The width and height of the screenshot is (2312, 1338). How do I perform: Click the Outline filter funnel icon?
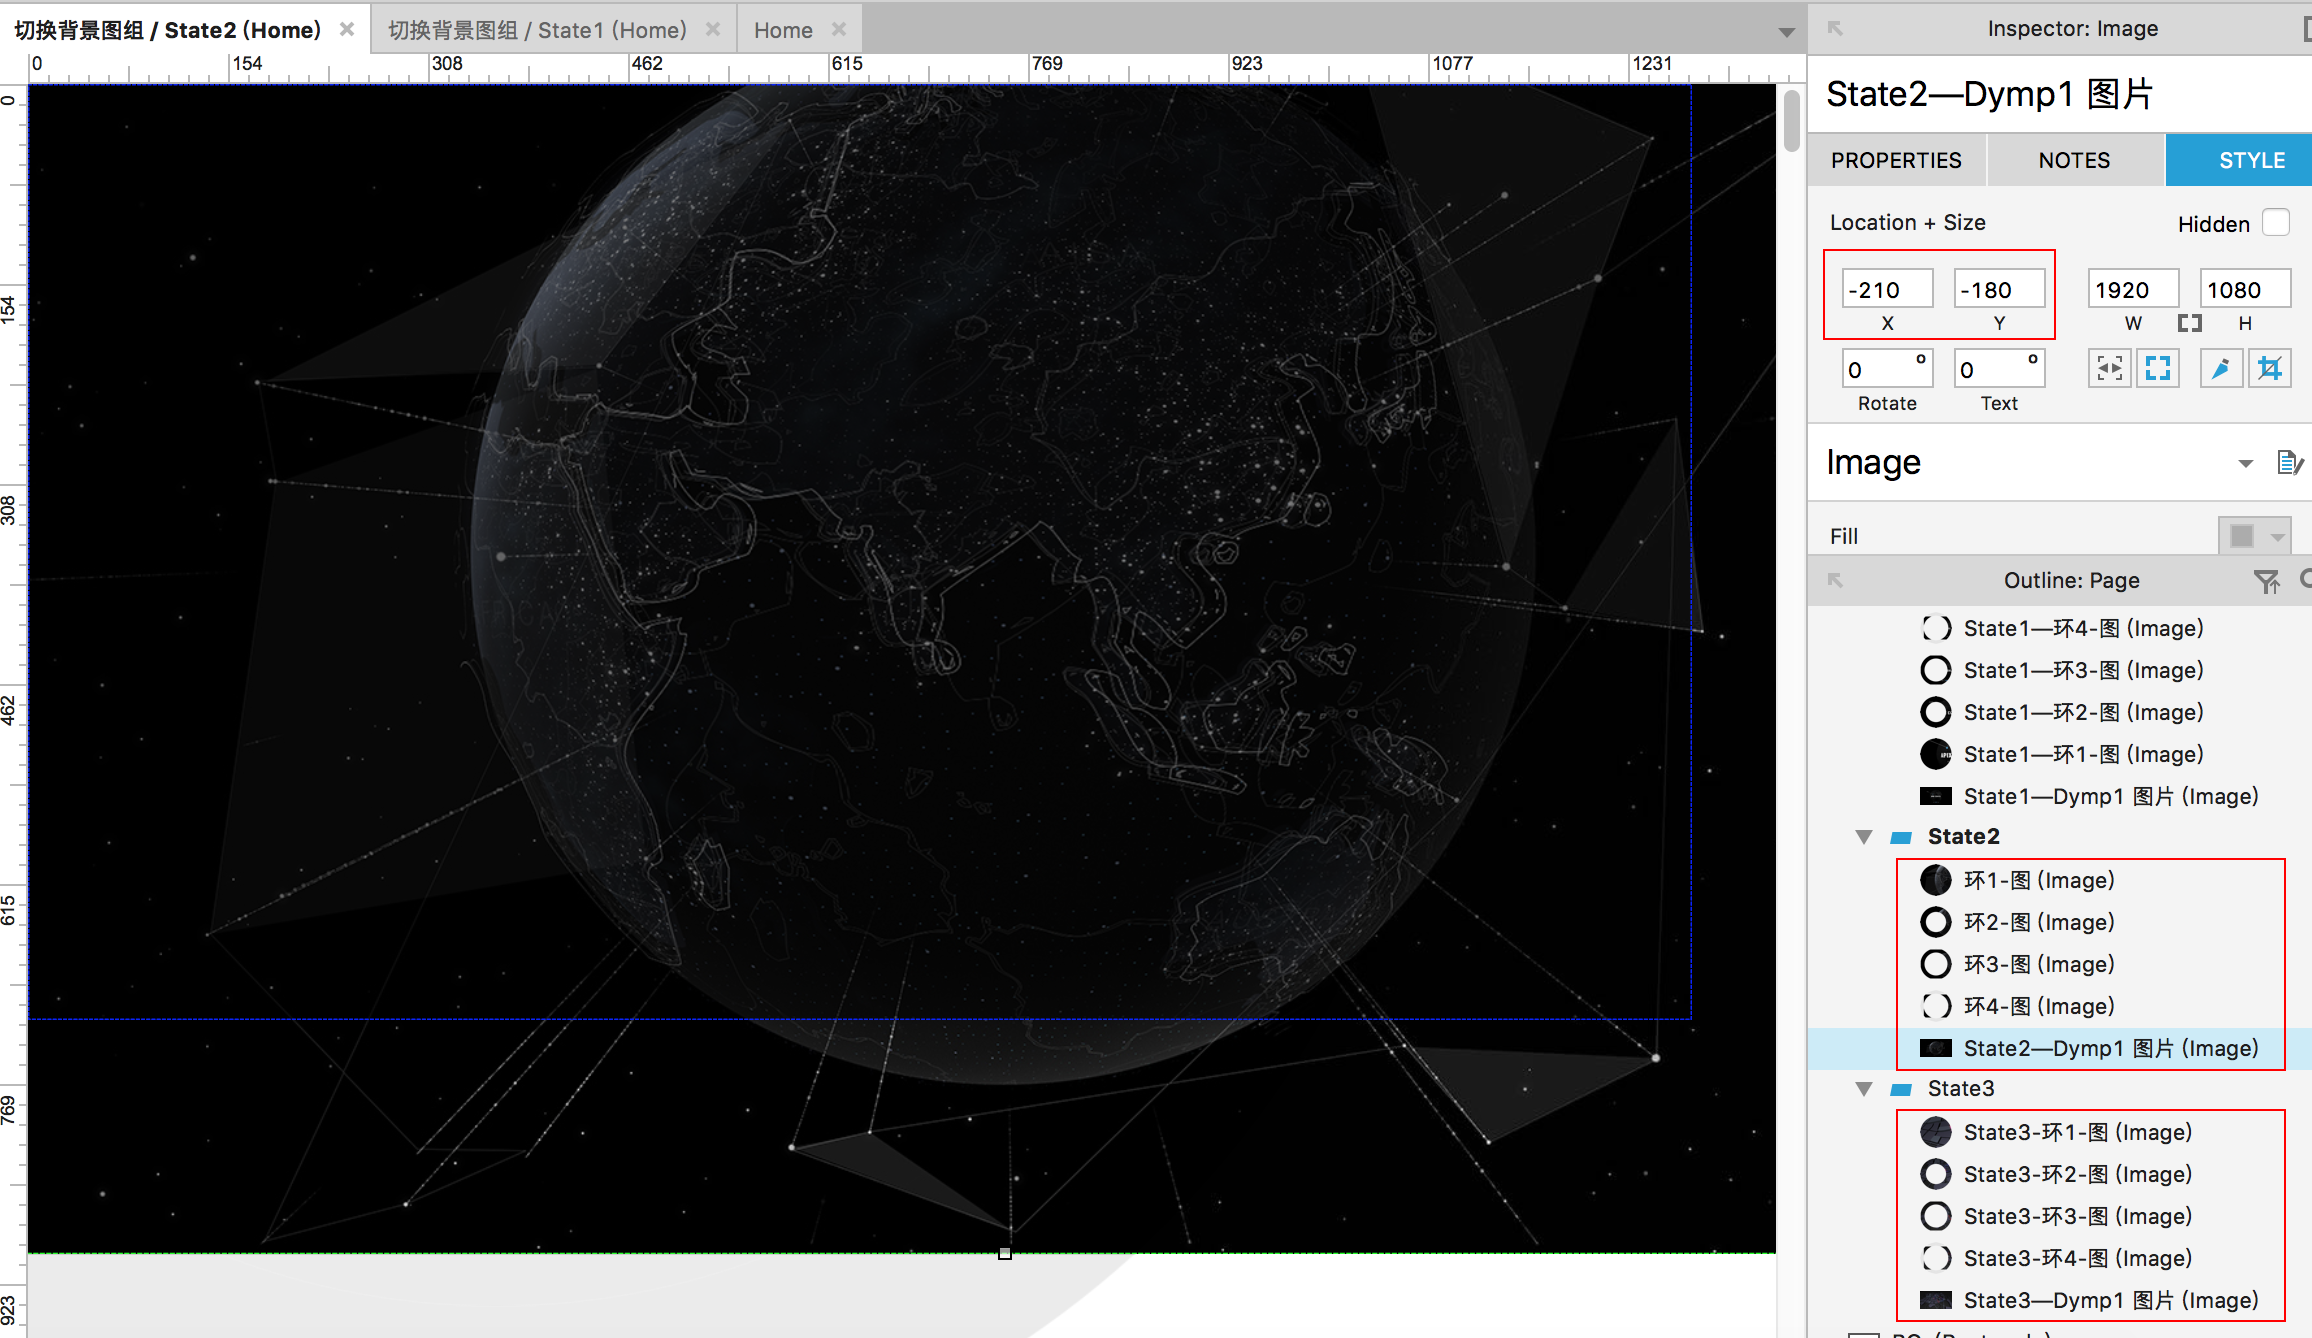click(x=2265, y=581)
